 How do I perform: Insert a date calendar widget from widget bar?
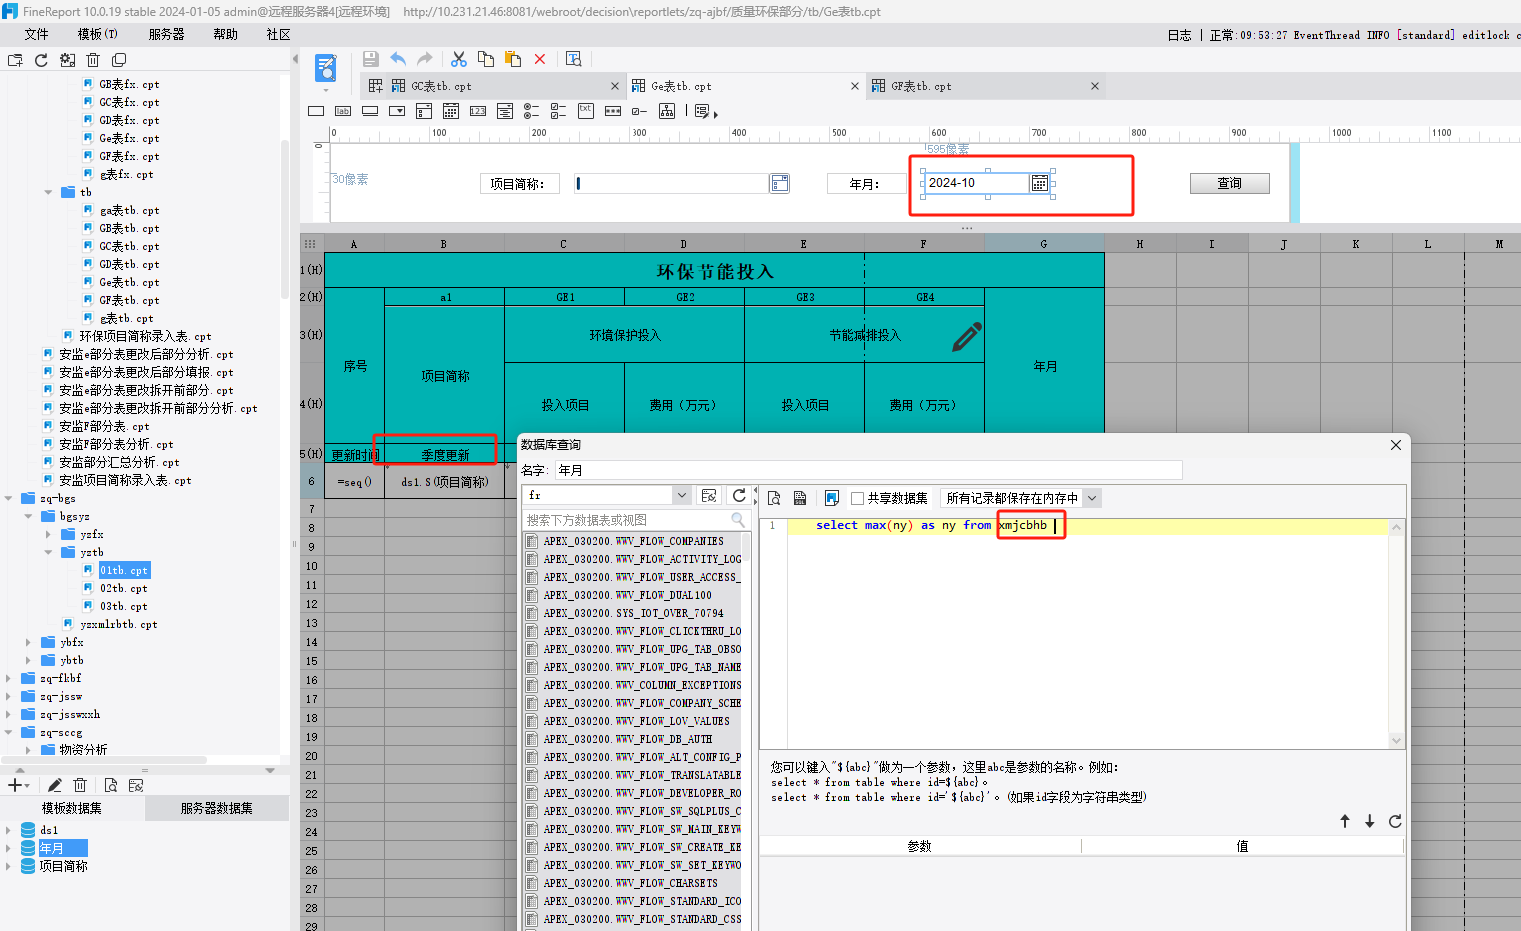coord(451,111)
